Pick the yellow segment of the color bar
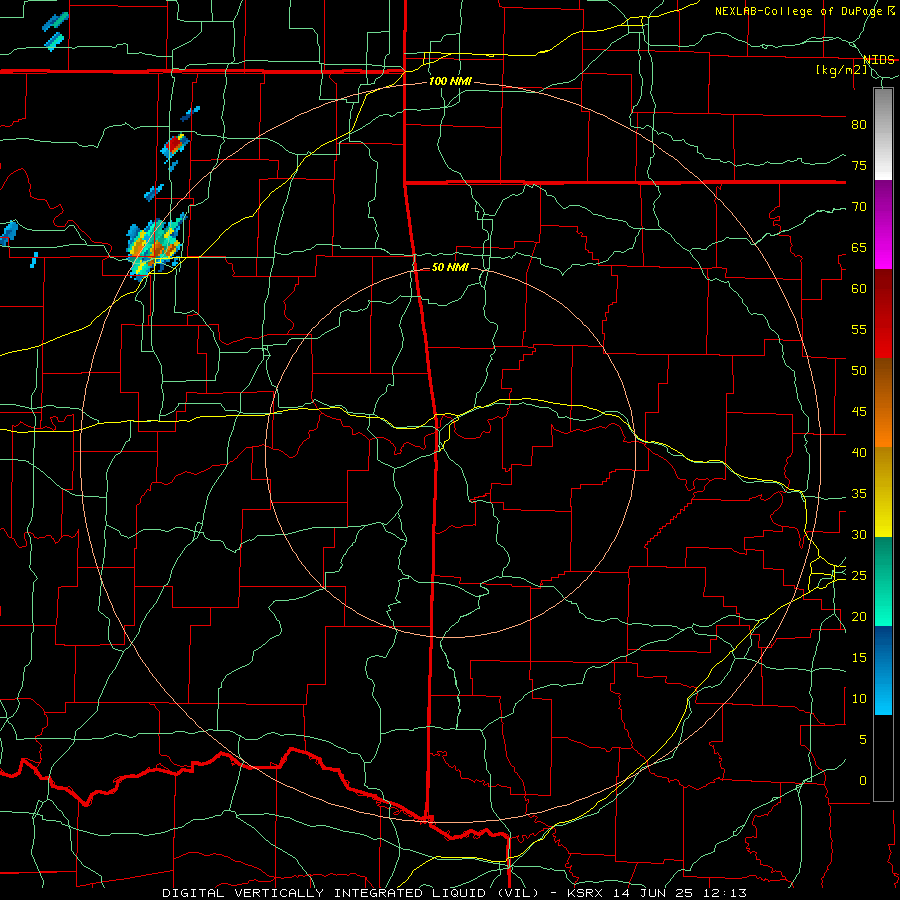Screen dimensions: 900x900 point(883,492)
